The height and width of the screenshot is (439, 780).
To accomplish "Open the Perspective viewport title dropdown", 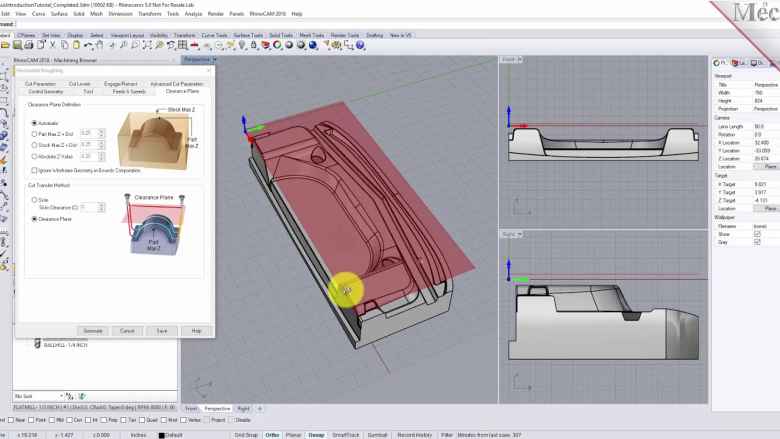I will (x=198, y=60).
